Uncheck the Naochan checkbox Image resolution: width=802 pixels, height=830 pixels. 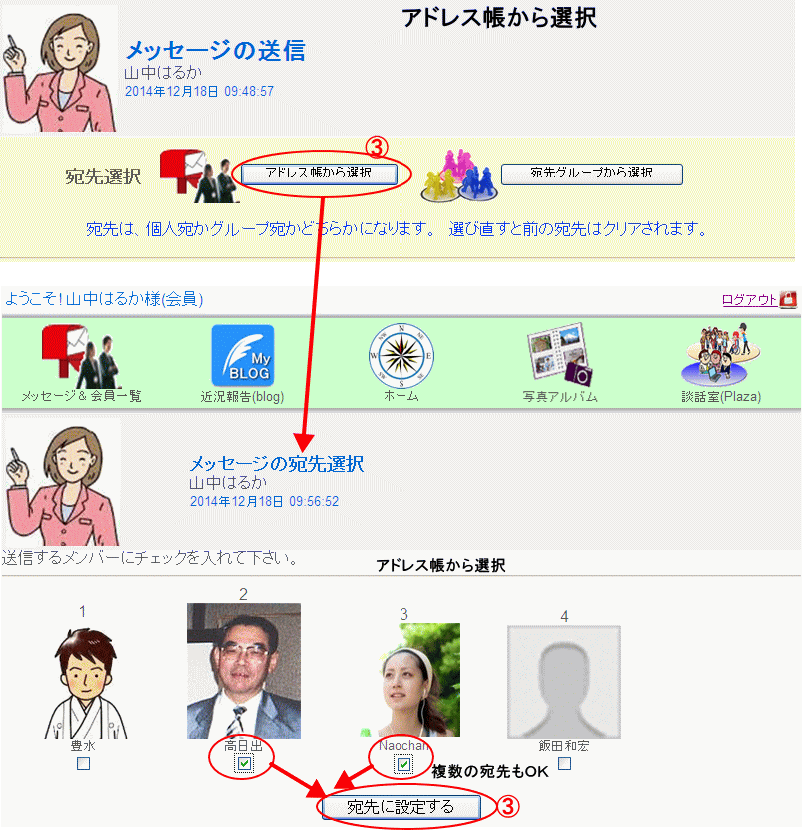[403, 764]
